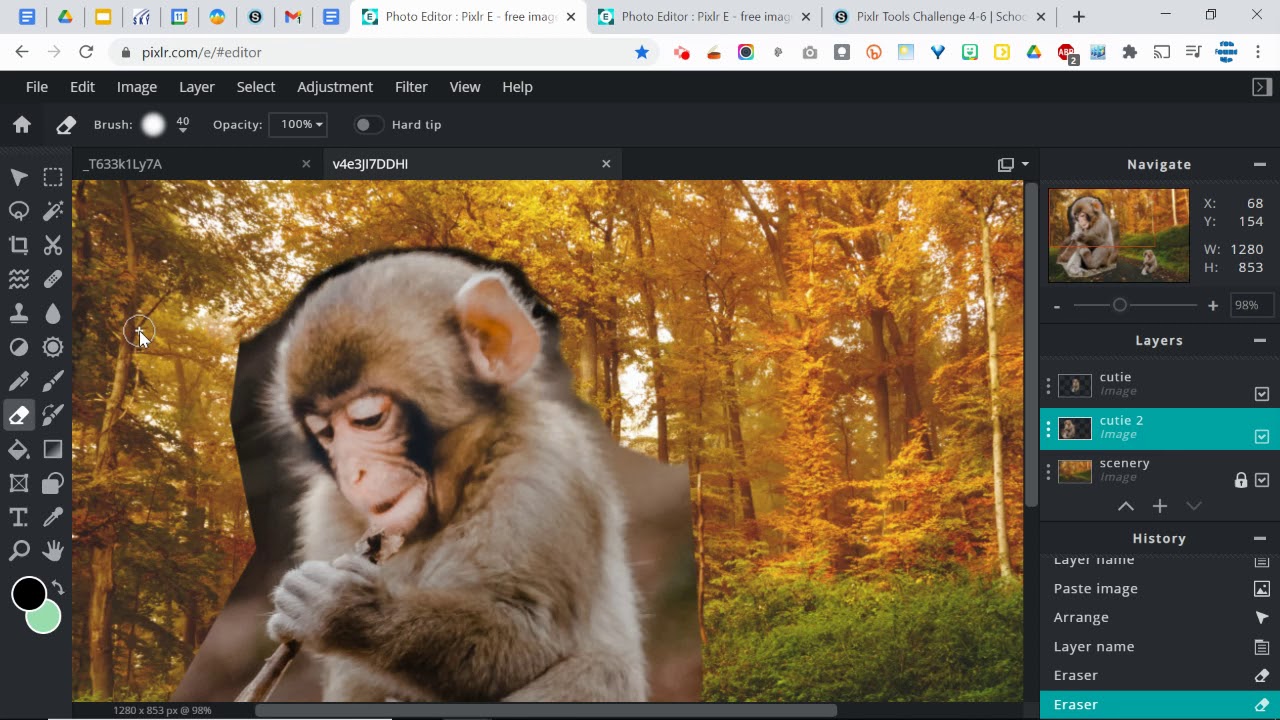Open the black foreground color swatch
Viewport: 1280px width, 720px height.
(29, 594)
